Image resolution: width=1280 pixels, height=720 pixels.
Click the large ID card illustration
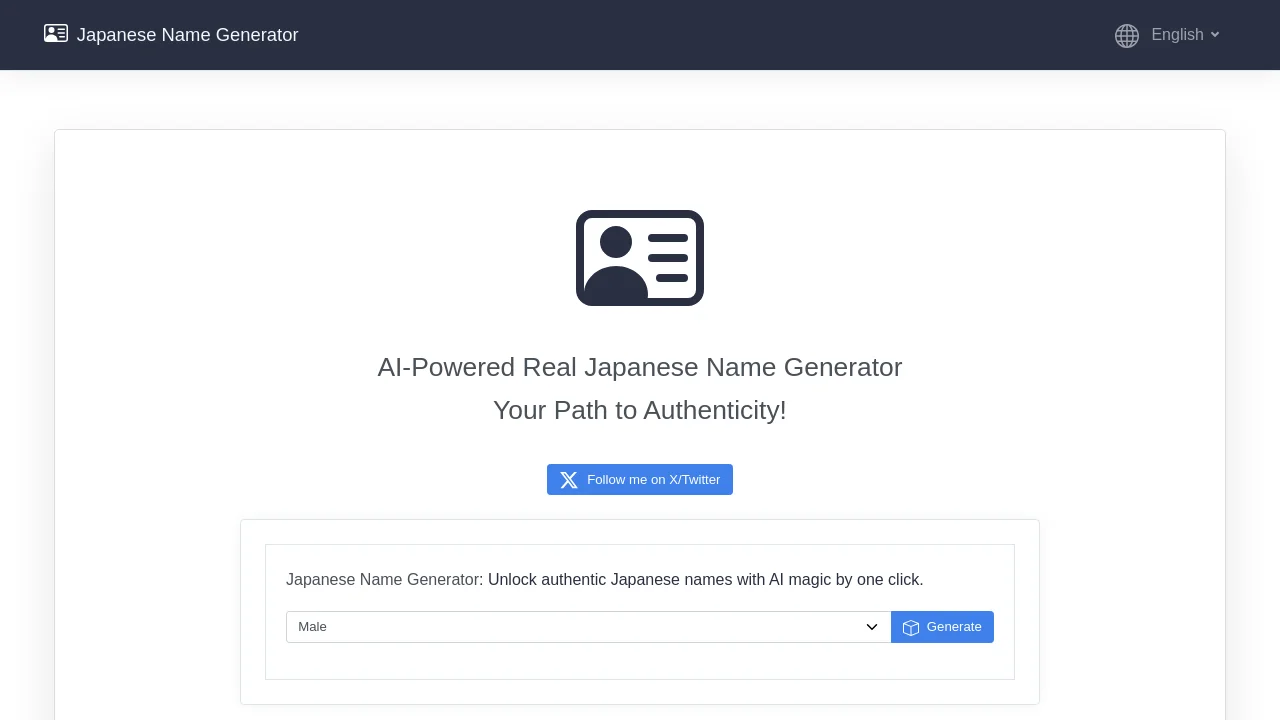(640, 258)
